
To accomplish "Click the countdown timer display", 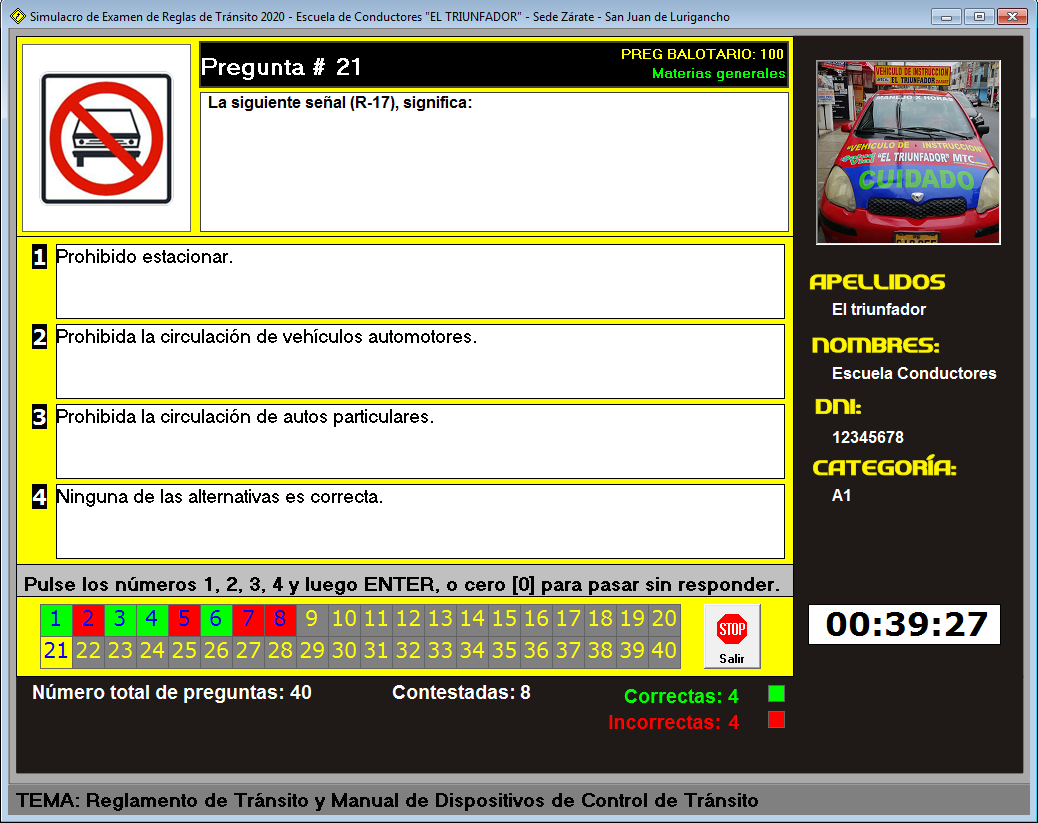I will click(x=904, y=625).
